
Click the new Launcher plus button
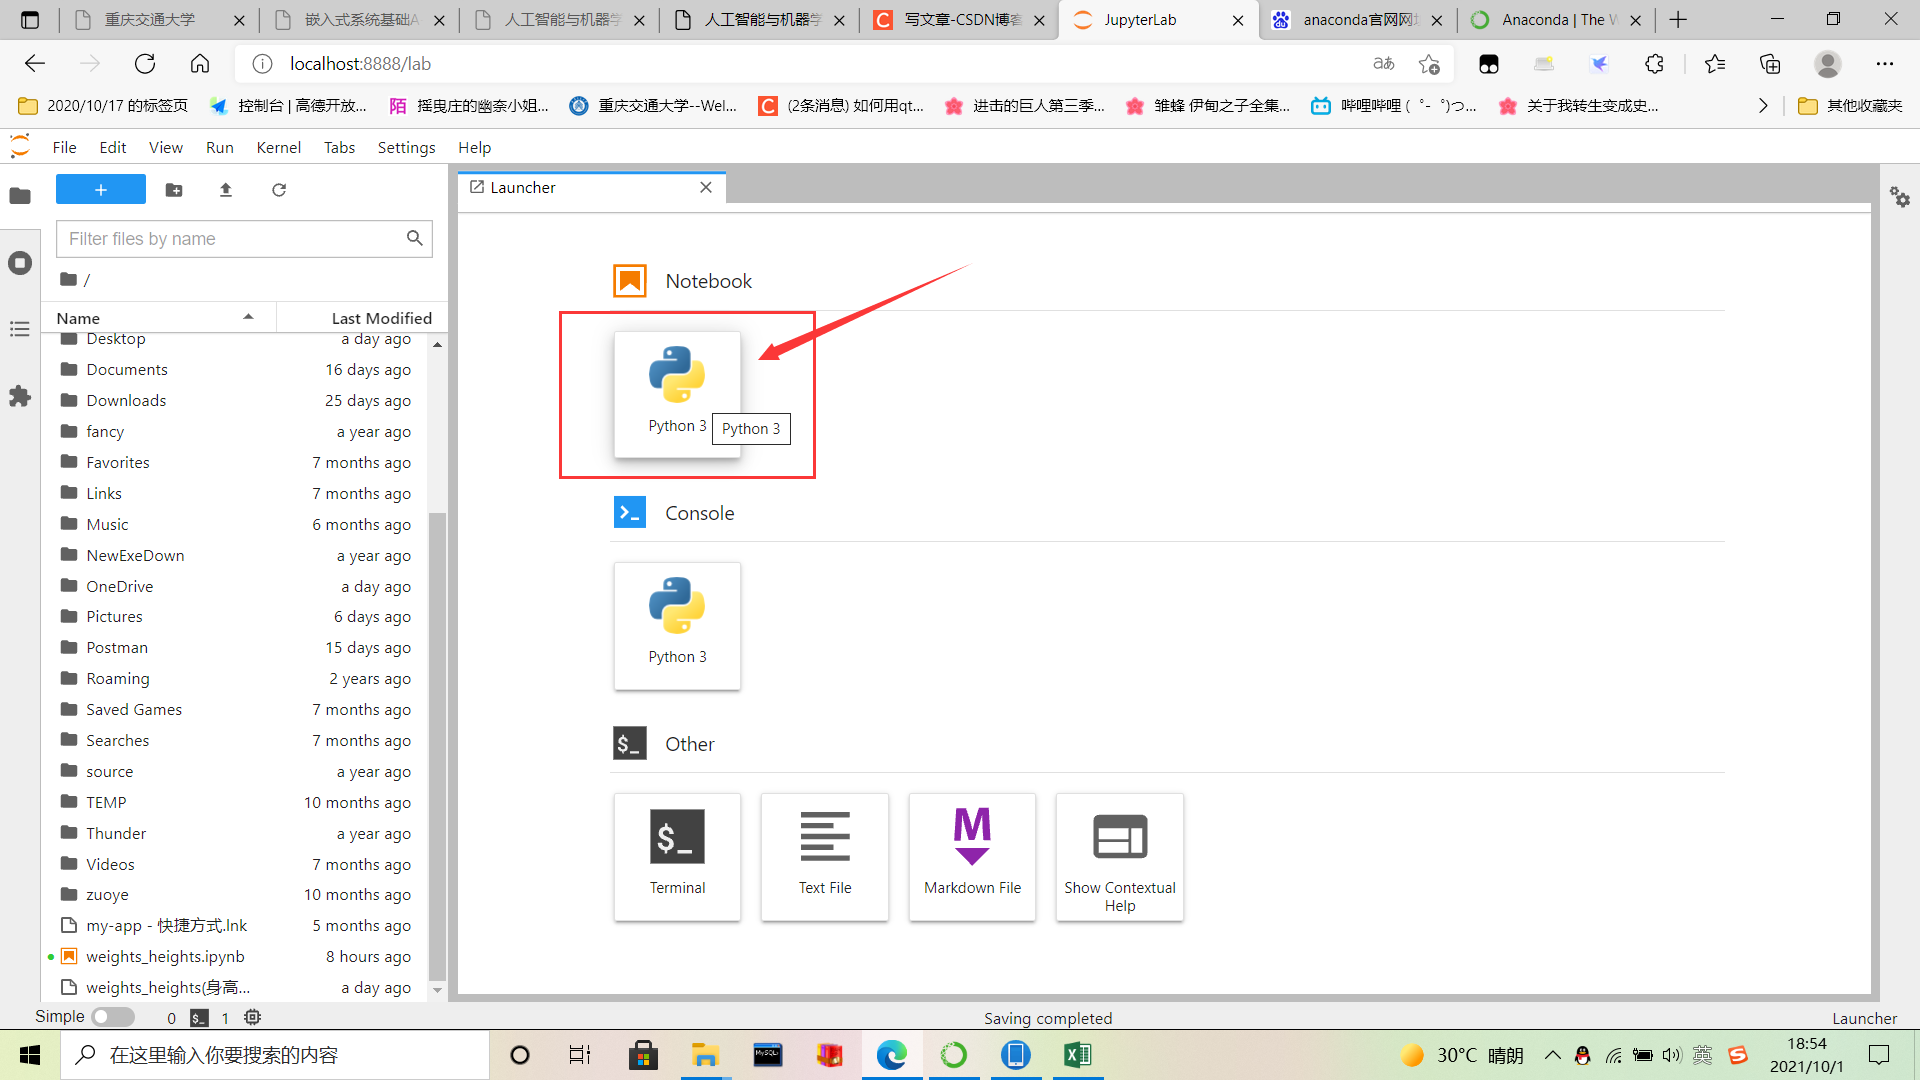(100, 189)
